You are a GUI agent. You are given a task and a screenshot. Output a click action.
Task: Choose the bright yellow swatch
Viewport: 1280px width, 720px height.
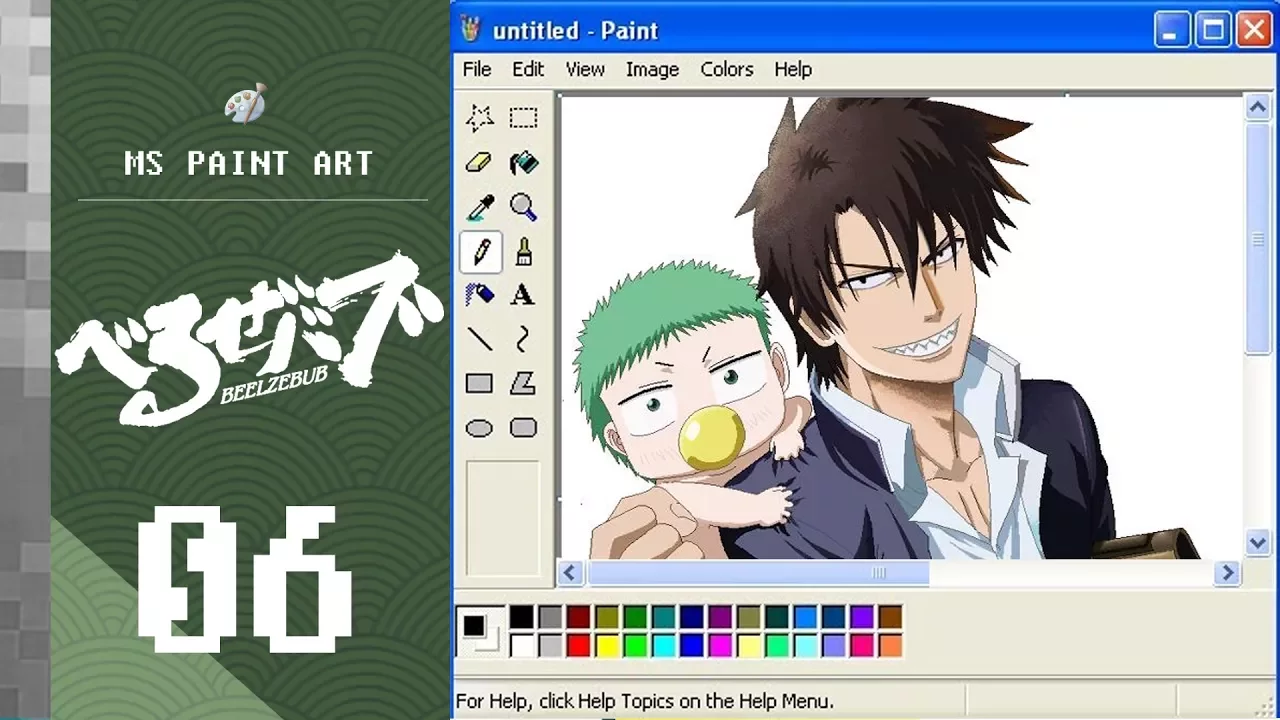click(x=607, y=645)
